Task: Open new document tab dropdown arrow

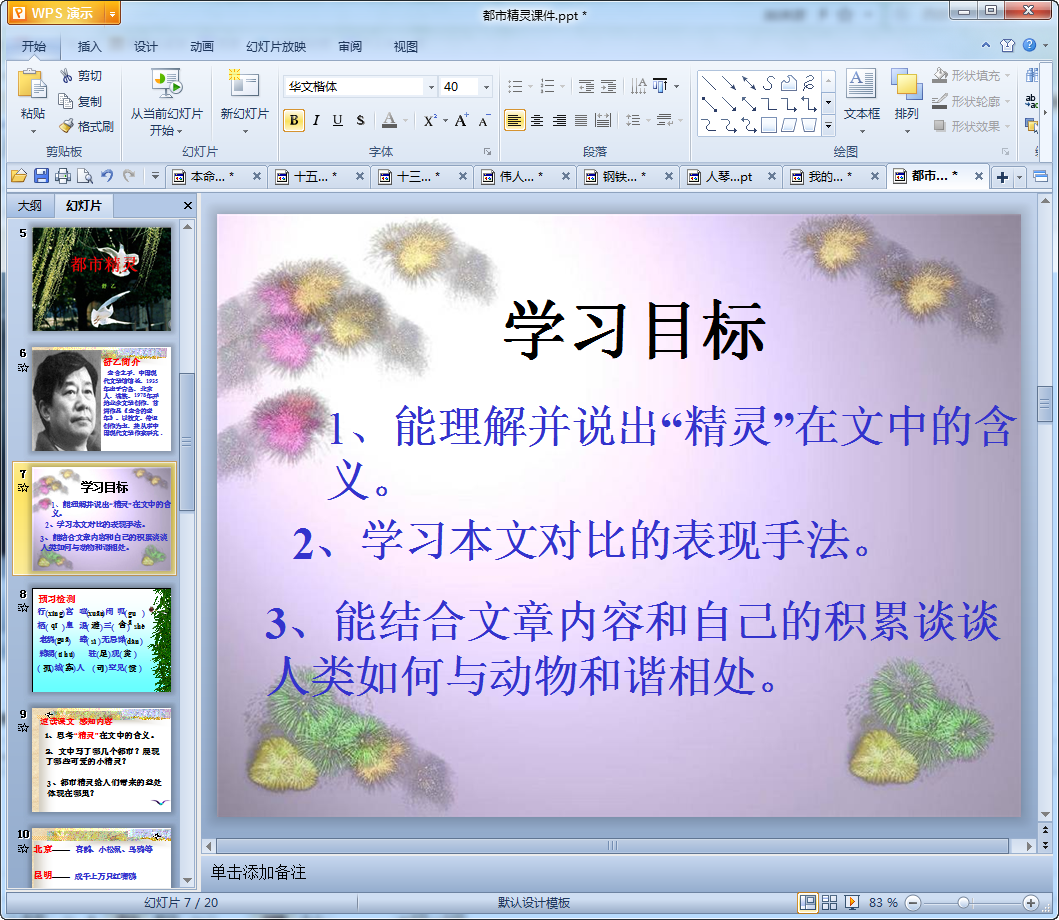Action: (x=1020, y=177)
